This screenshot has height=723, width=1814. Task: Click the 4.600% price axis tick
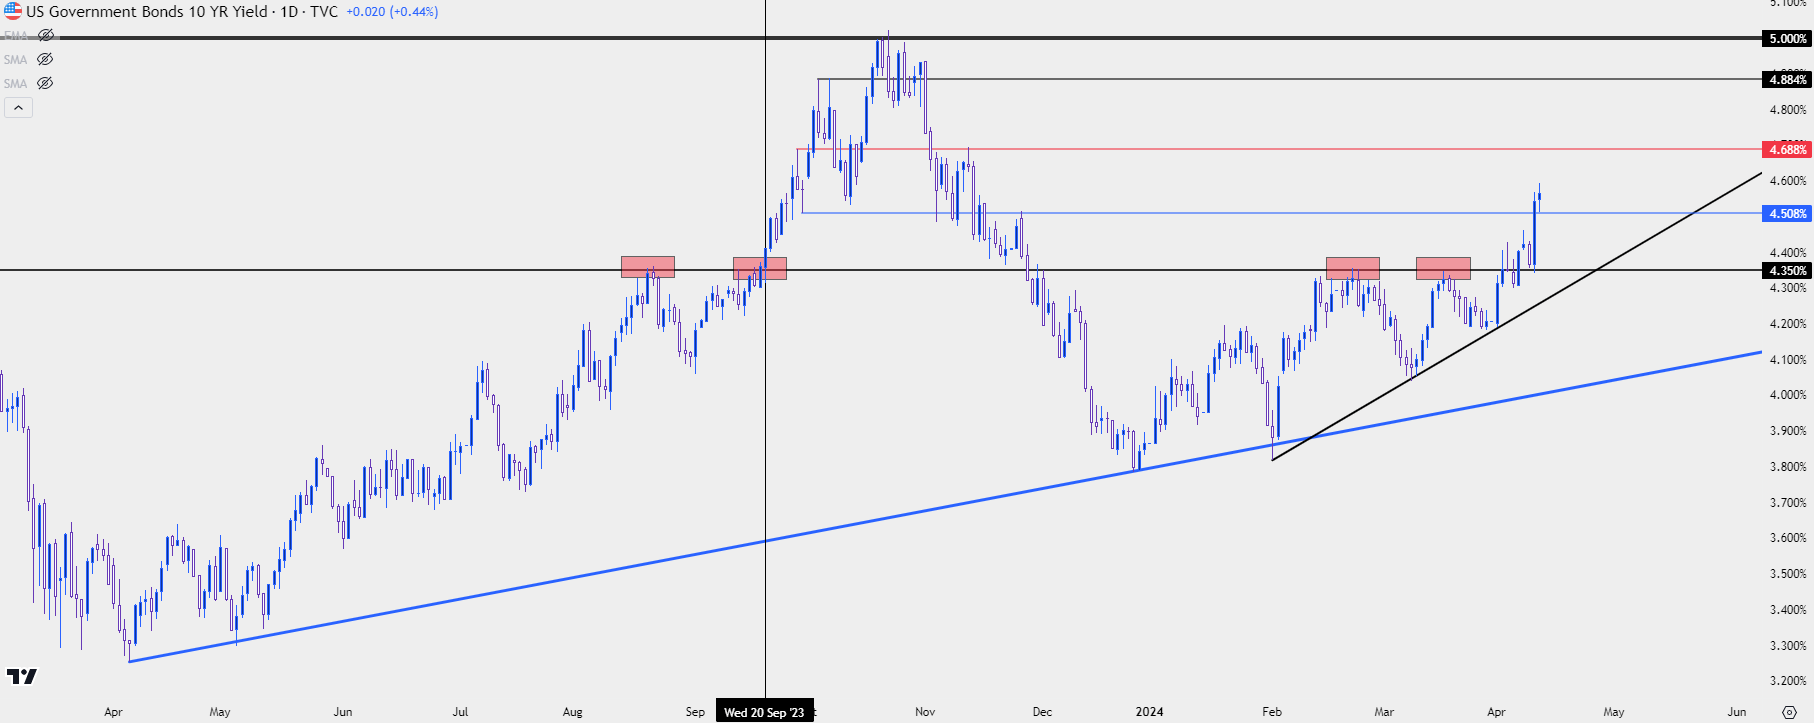coord(1788,181)
